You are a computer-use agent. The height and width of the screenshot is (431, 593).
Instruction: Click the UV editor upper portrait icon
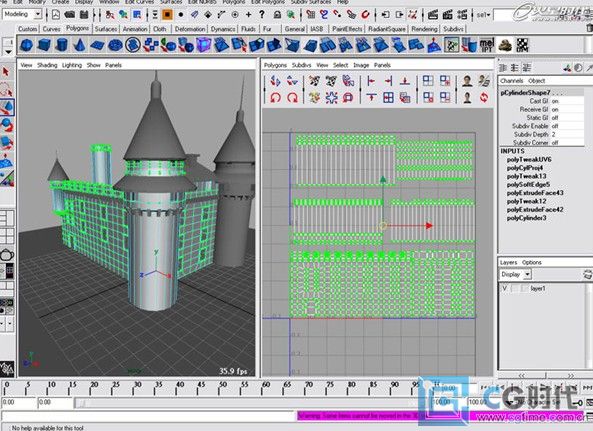(467, 81)
